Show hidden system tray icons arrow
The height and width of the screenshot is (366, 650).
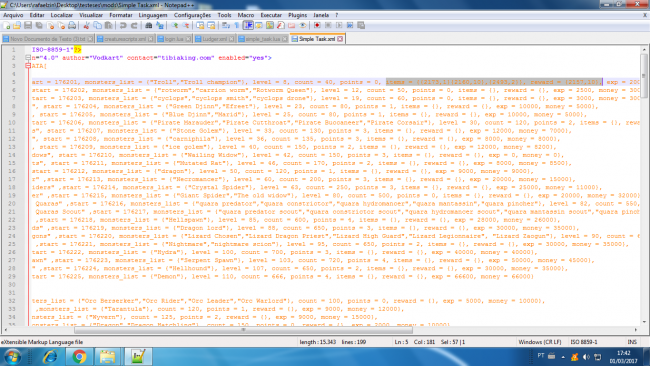pyautogui.click(x=563, y=356)
